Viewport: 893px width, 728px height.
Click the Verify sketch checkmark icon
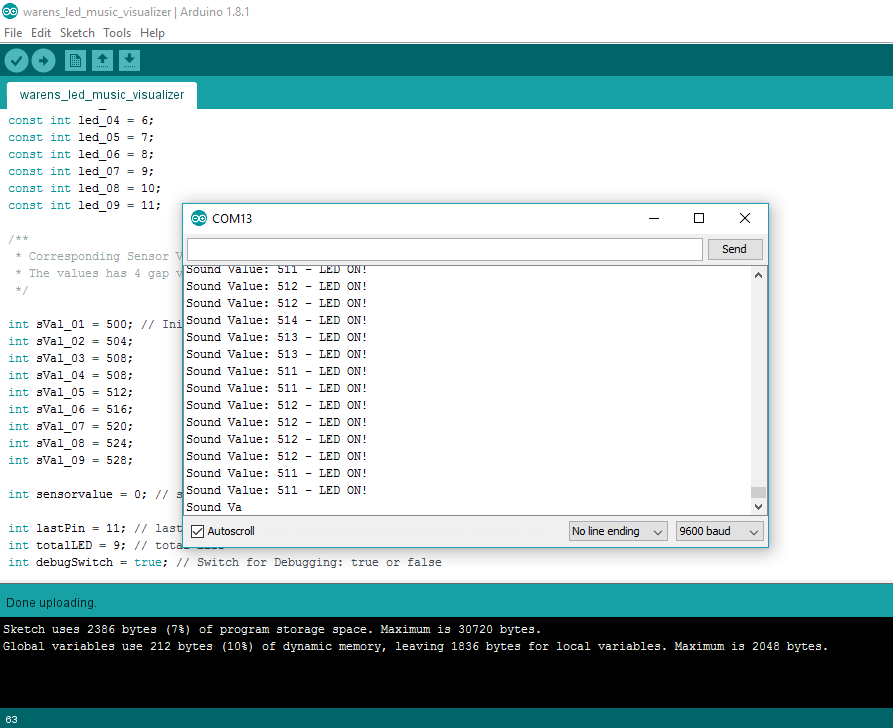tap(17, 60)
